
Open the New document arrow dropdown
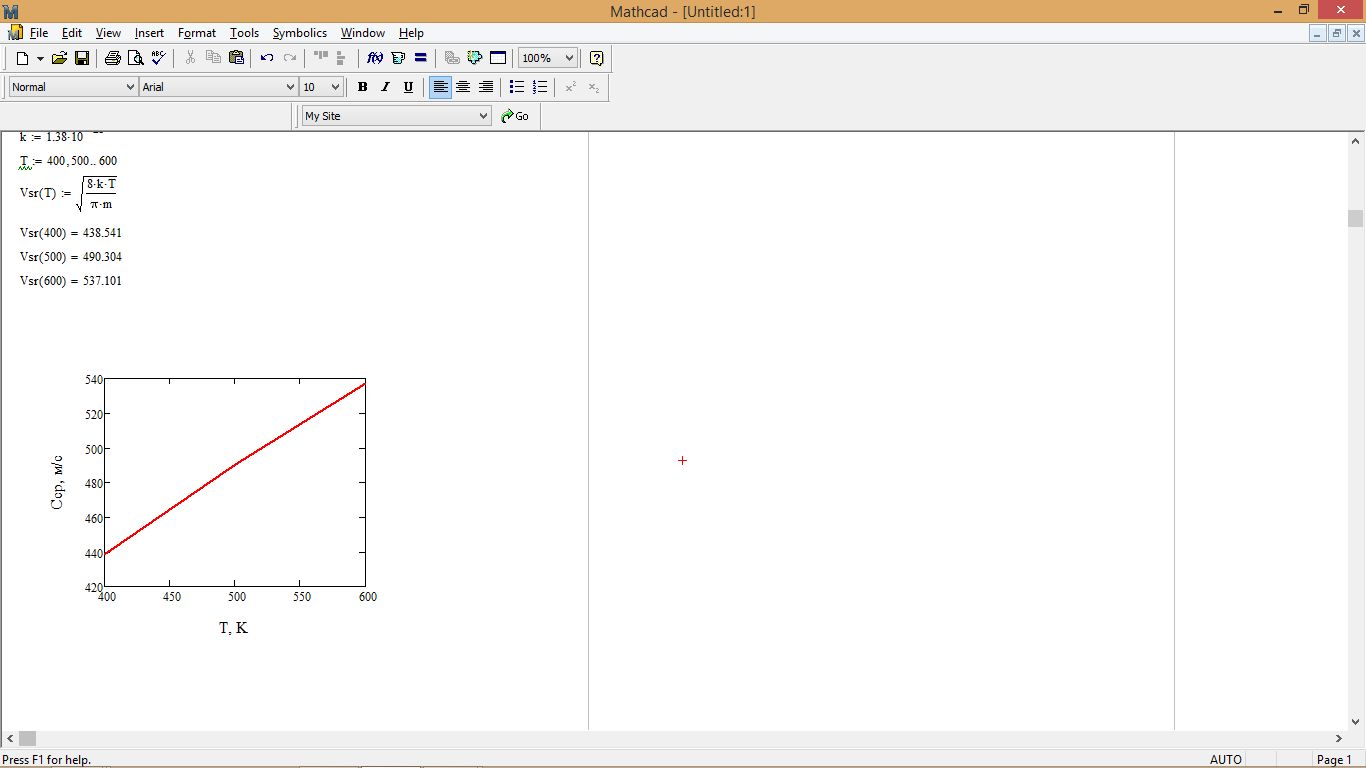40,58
